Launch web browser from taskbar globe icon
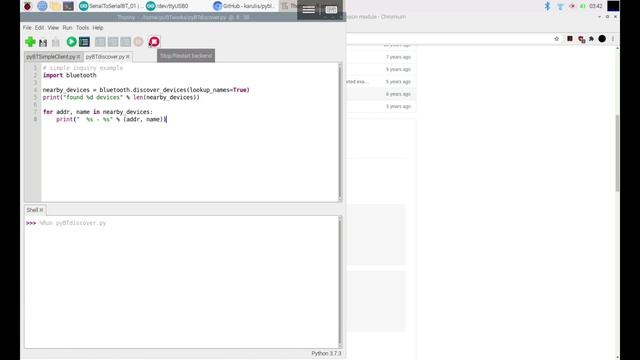The height and width of the screenshot is (360, 640). click(42, 6)
